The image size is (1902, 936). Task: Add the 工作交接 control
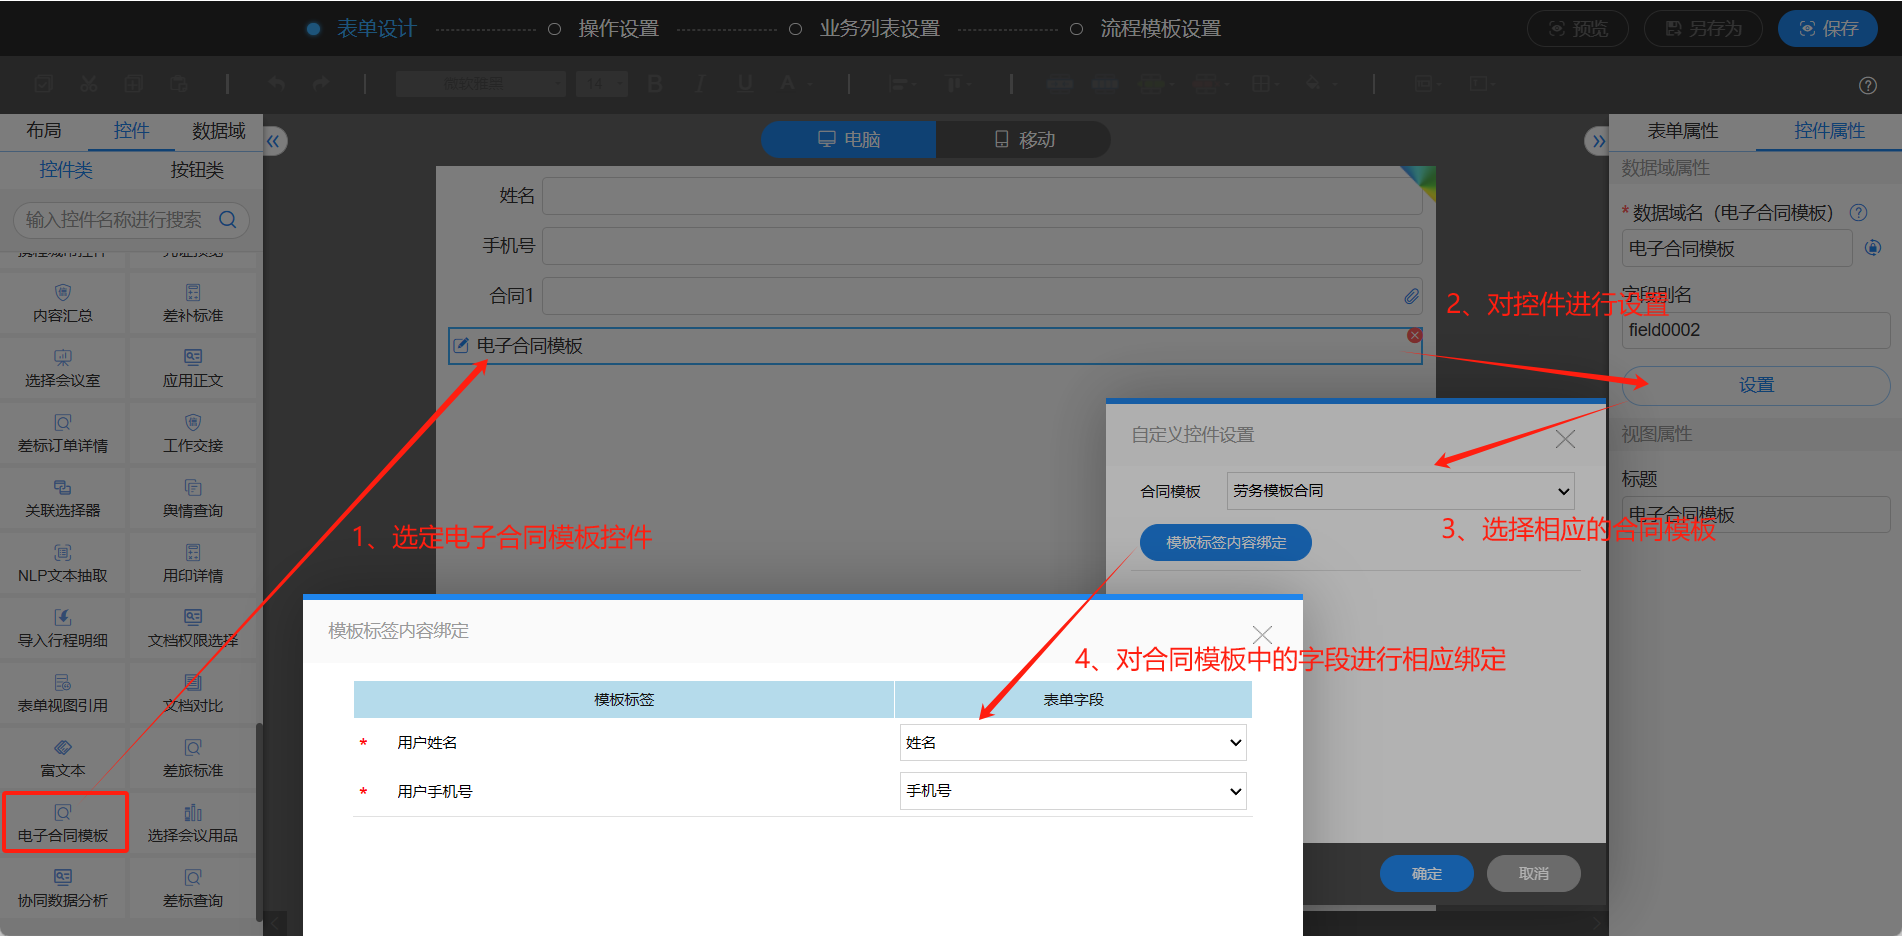coord(193,434)
